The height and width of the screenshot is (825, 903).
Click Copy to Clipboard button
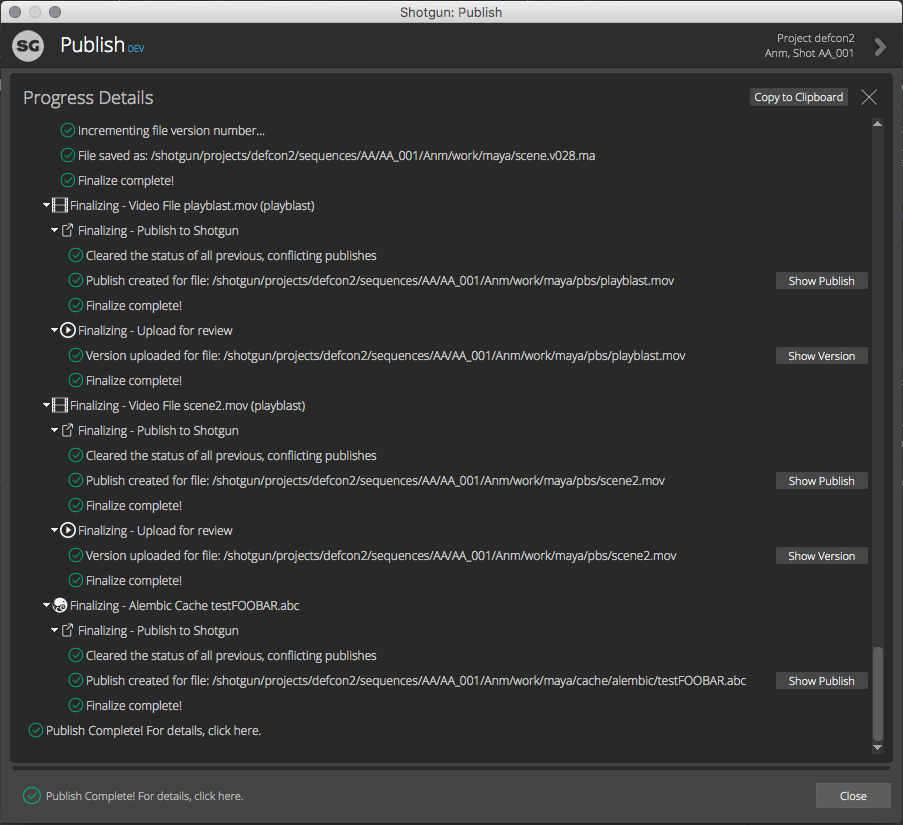coord(798,97)
